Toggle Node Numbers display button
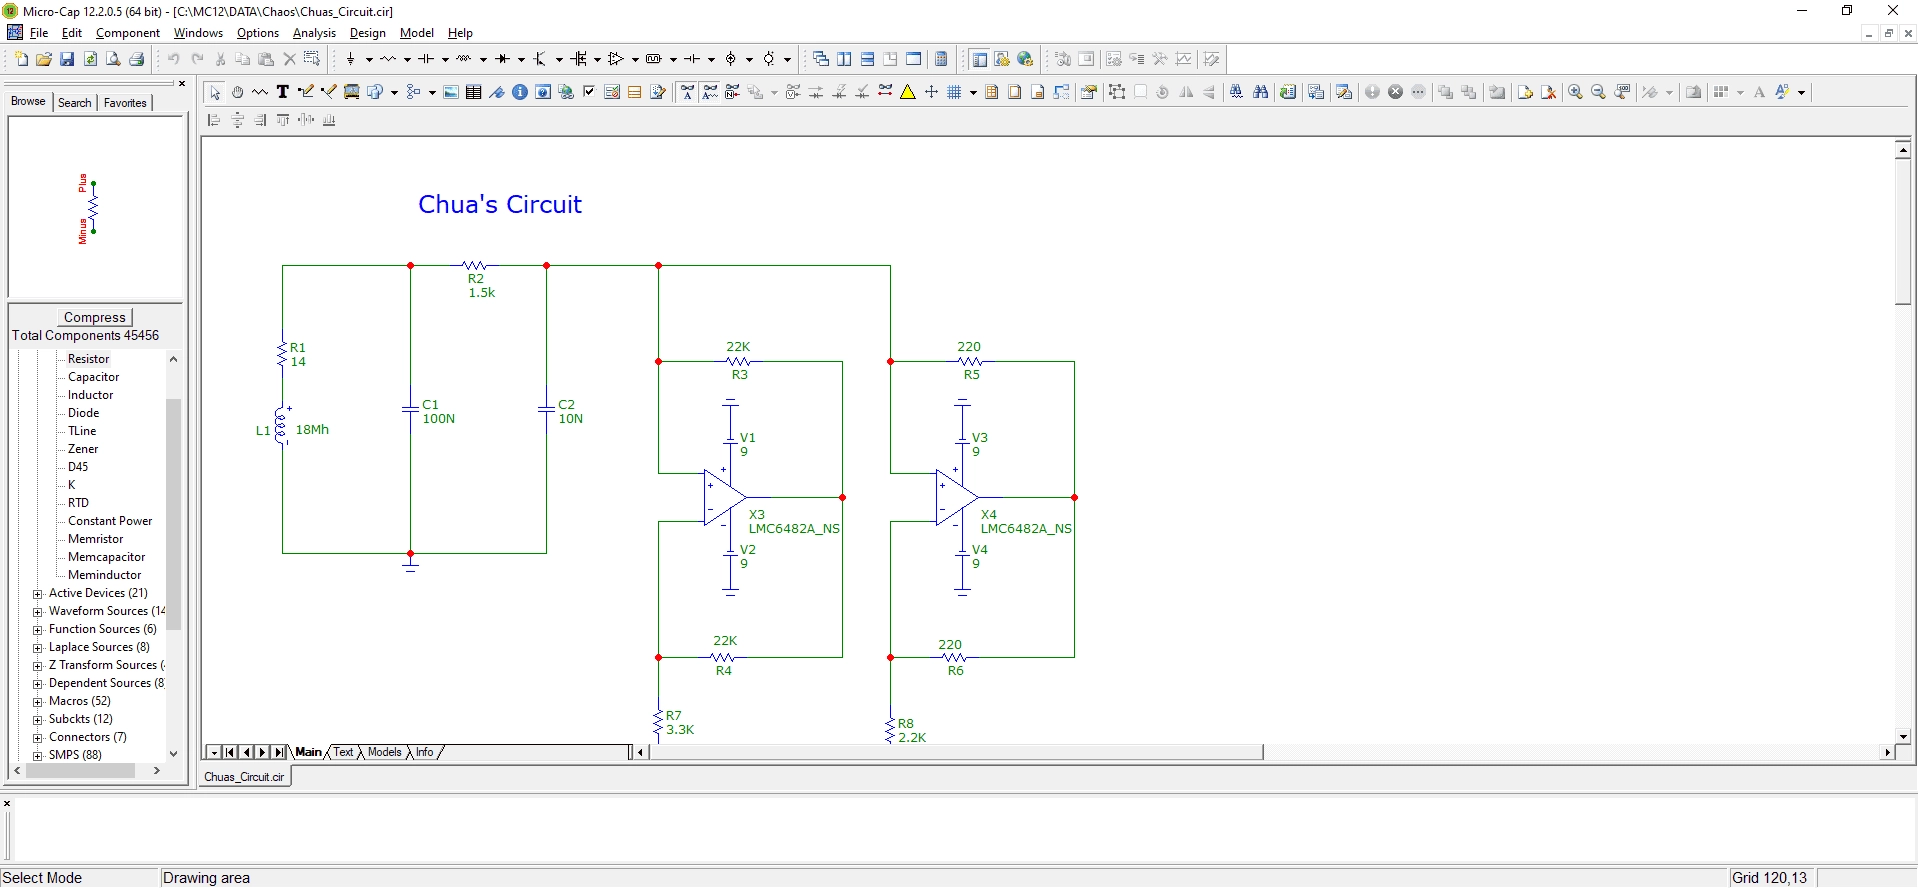1918x888 pixels. tap(733, 92)
